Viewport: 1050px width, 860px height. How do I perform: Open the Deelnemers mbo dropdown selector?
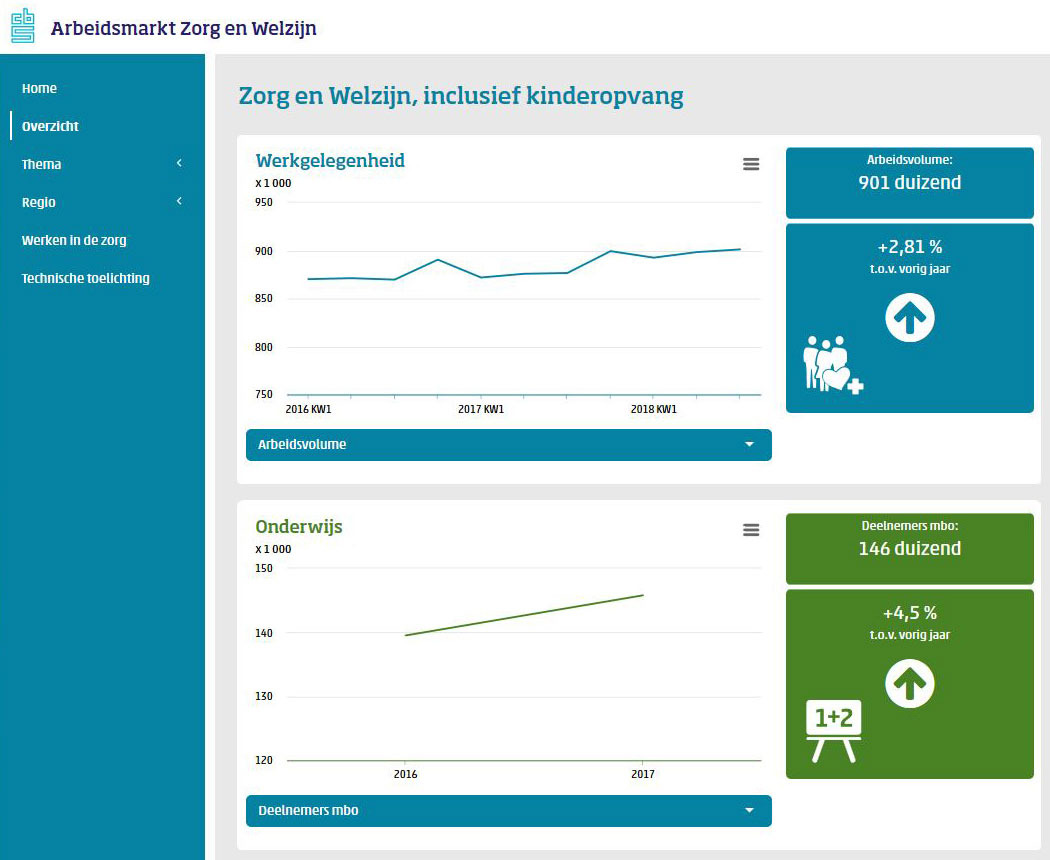tap(508, 811)
